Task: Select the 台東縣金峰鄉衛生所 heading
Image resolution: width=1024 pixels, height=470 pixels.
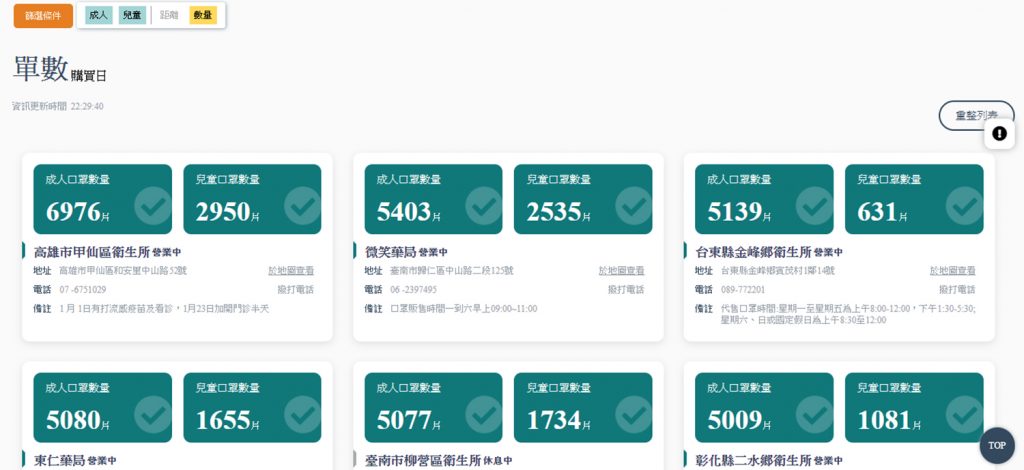Action: [x=753, y=252]
